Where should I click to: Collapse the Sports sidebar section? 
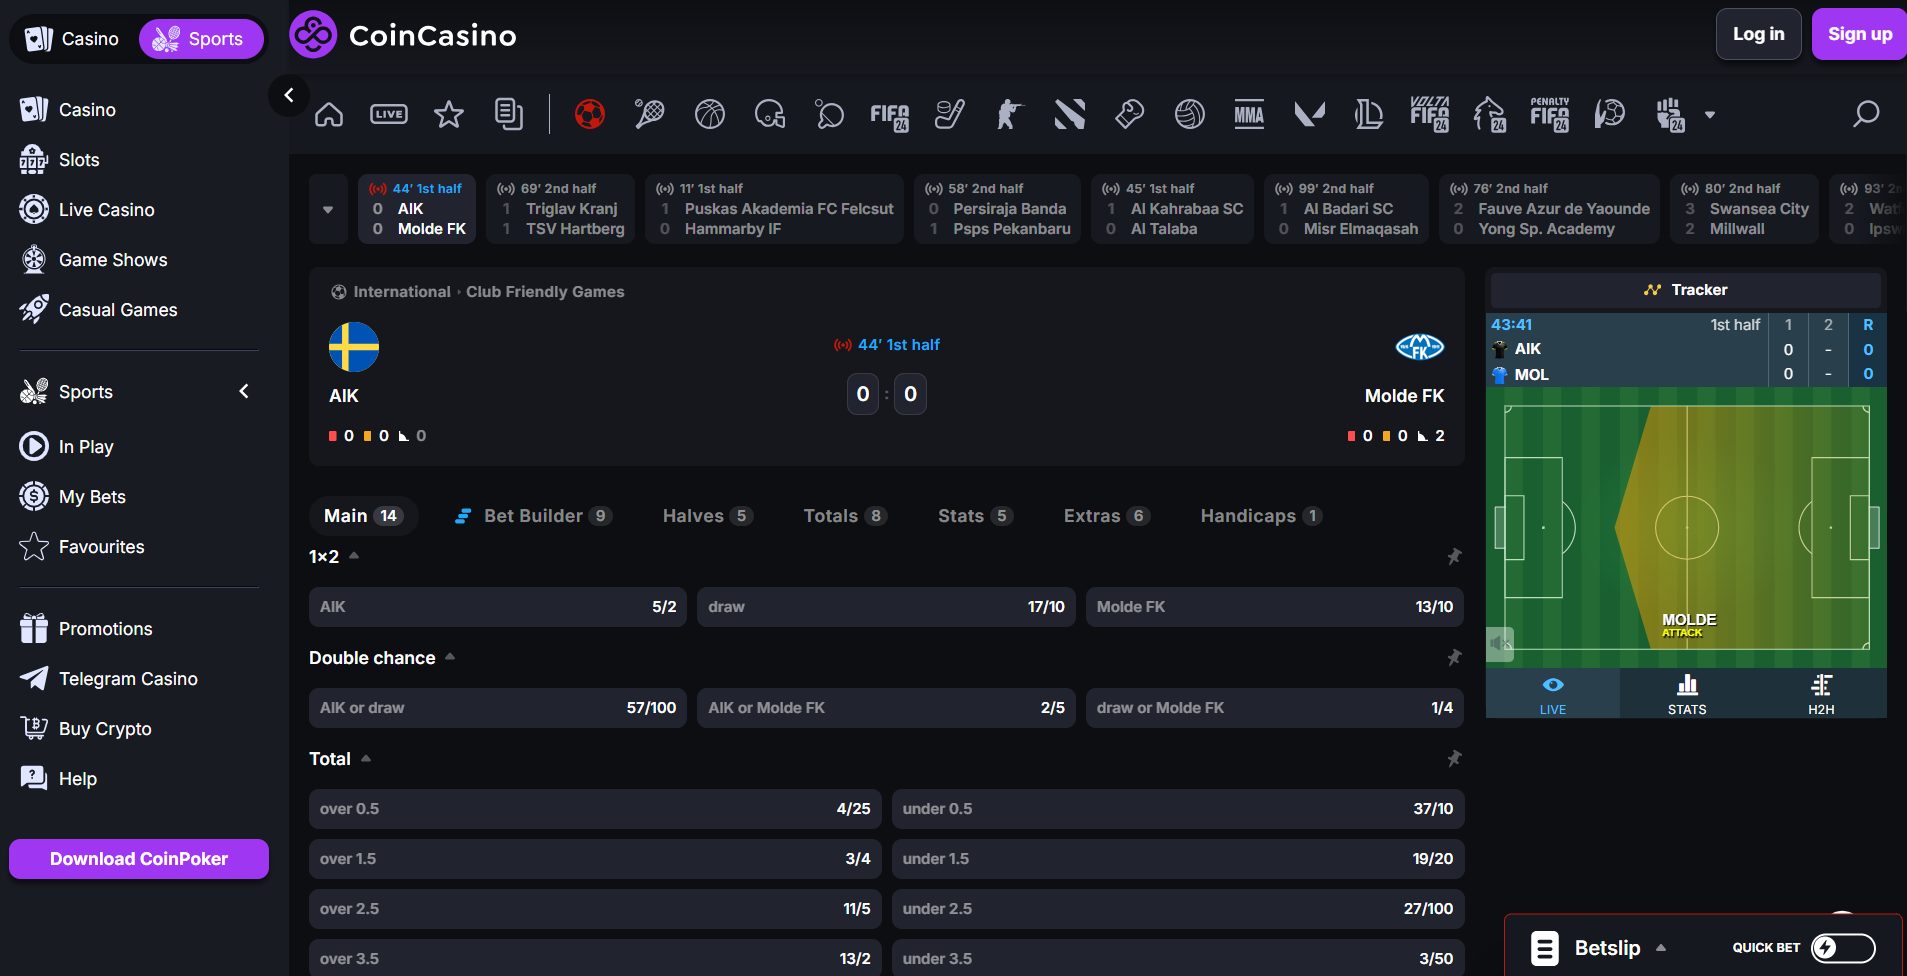tap(243, 391)
